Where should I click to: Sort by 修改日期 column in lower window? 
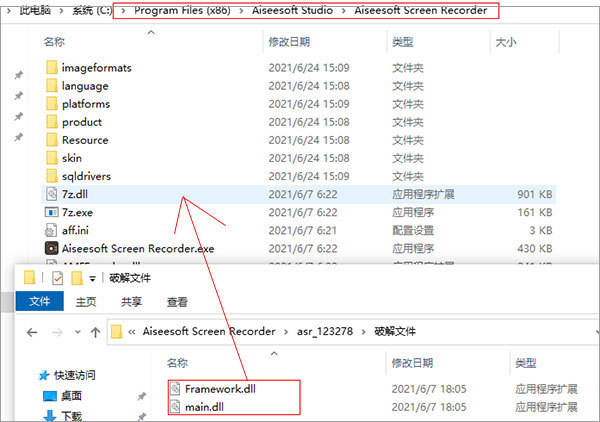click(x=412, y=363)
